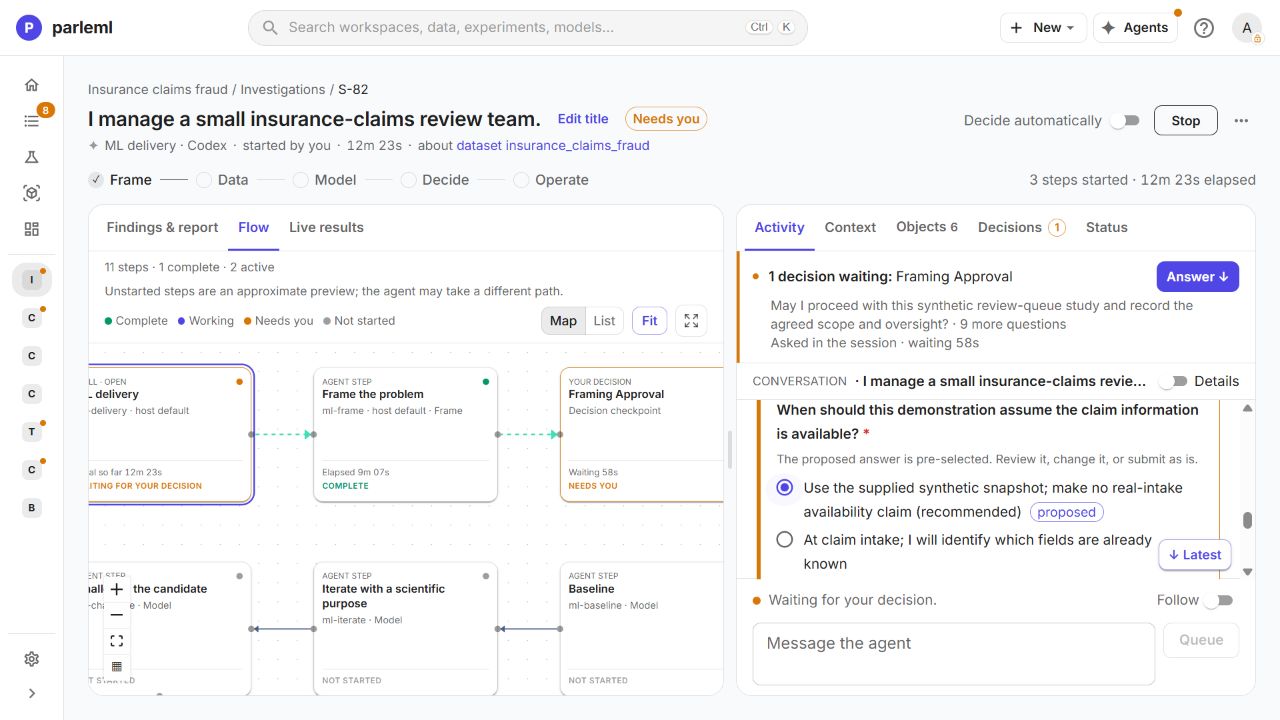The height and width of the screenshot is (720, 1280).
Task: Open the New dropdown menu
Action: tap(1043, 28)
